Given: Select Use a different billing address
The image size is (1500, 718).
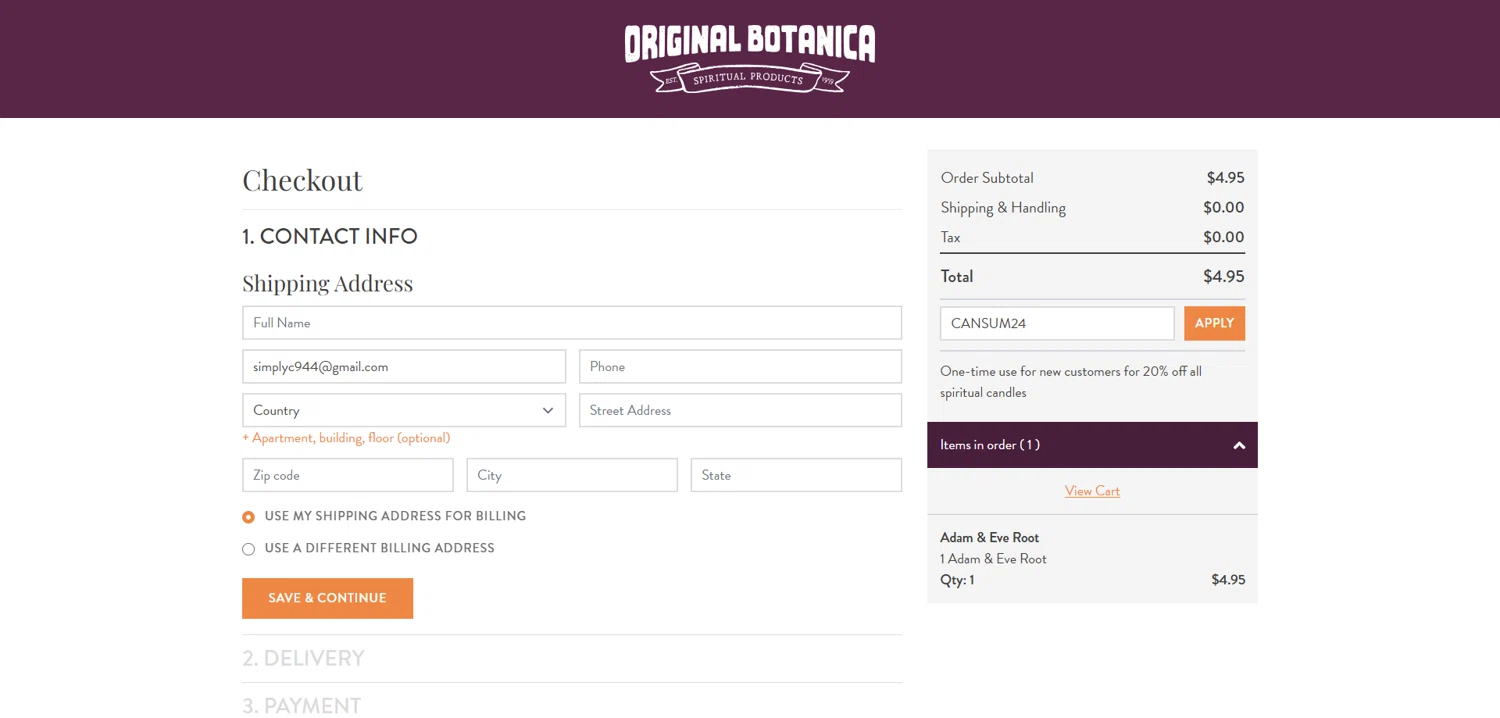Looking at the screenshot, I should pos(249,549).
